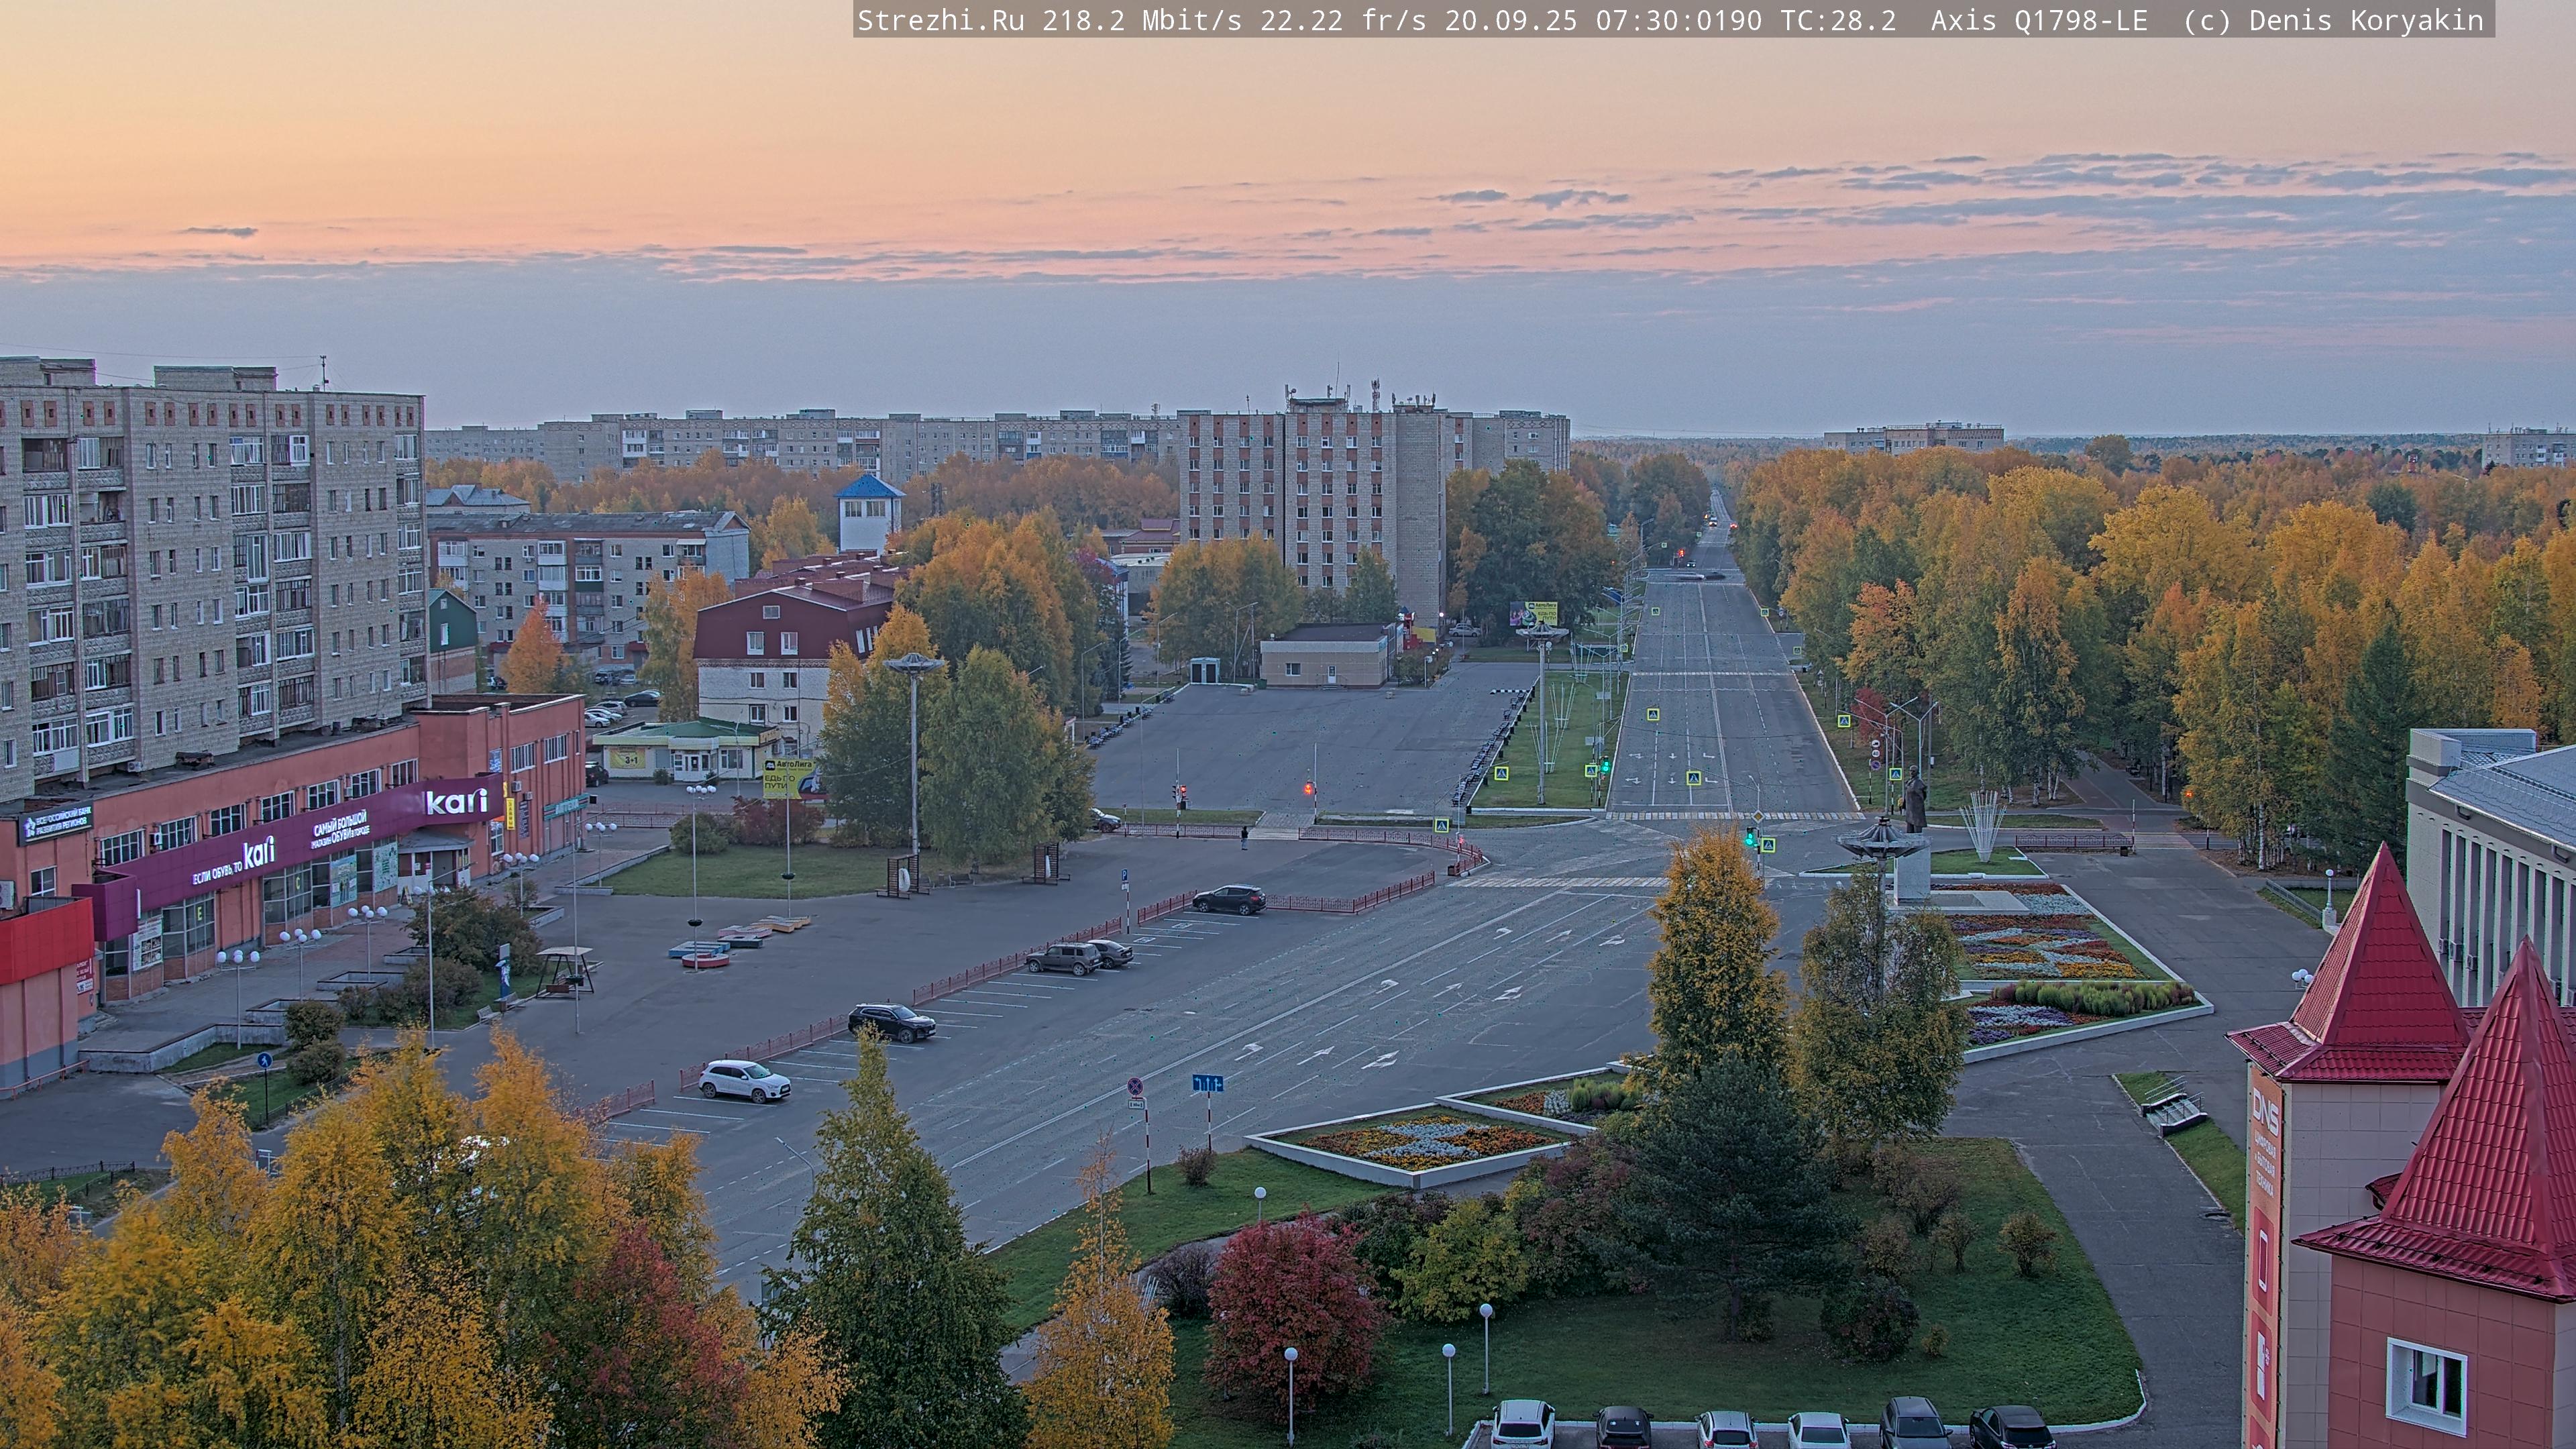
Task: Click the blue parking P sign
Action: click(1124, 876)
